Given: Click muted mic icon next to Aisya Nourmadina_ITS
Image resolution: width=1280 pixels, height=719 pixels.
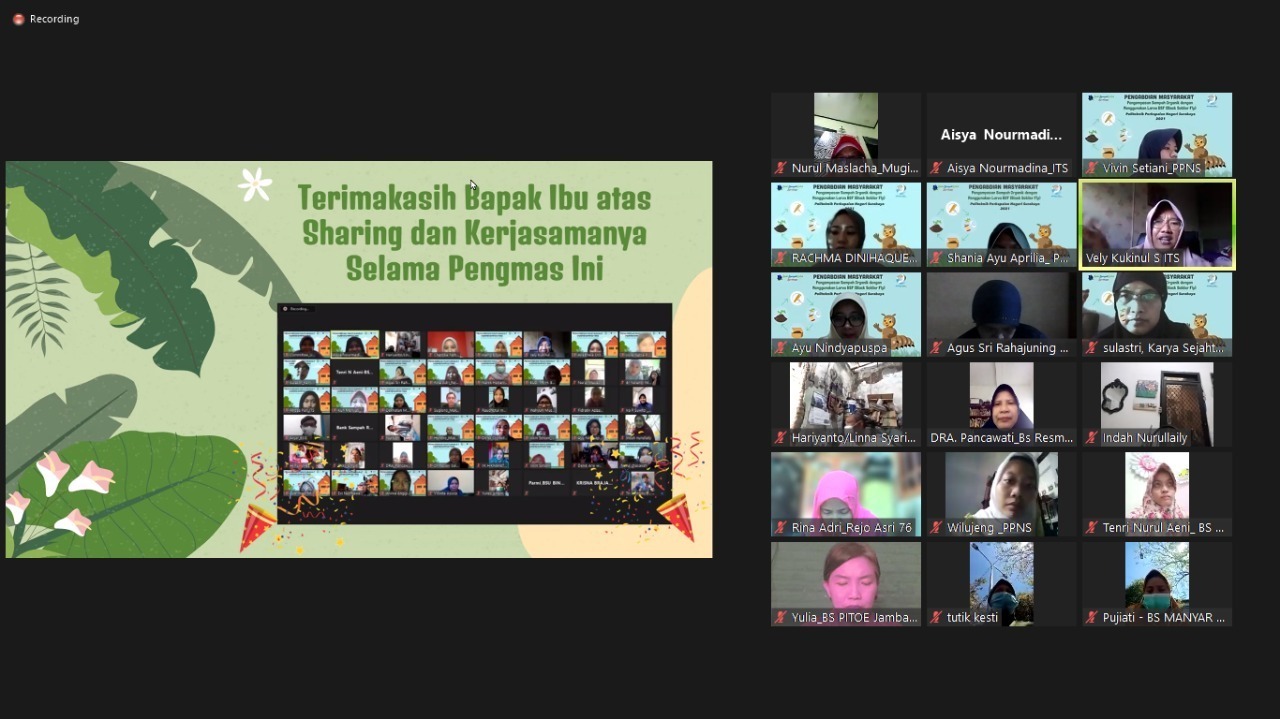Looking at the screenshot, I should pos(937,168).
